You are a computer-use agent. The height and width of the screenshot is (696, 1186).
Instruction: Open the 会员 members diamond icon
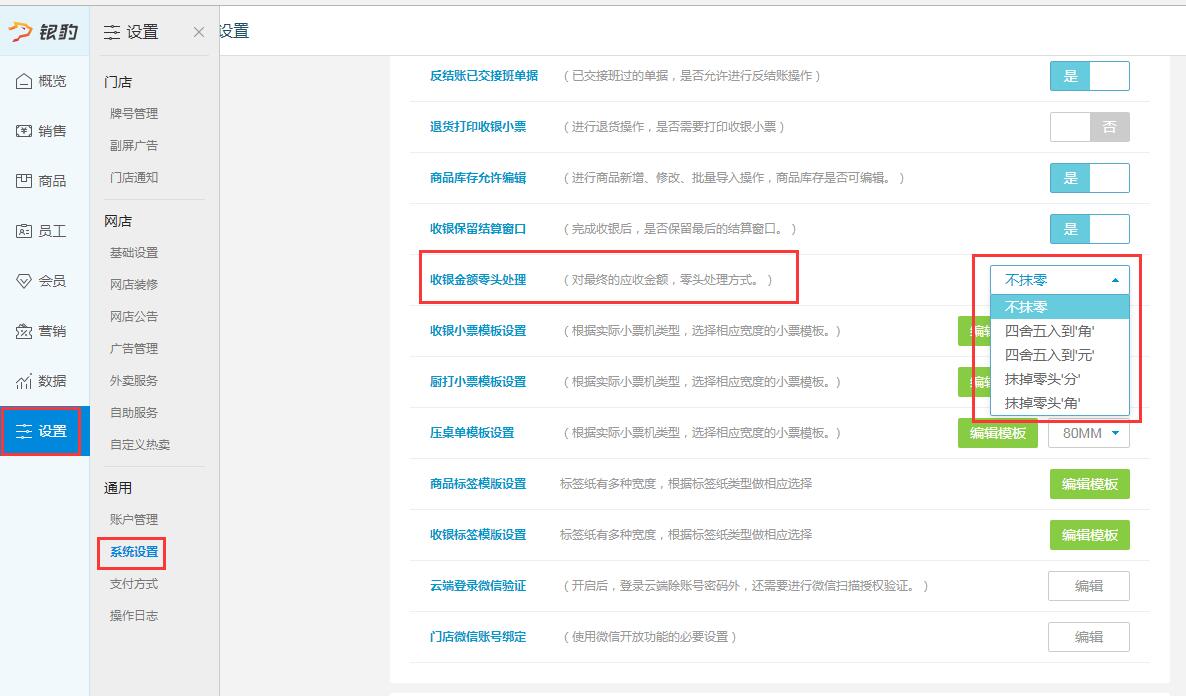coord(24,281)
